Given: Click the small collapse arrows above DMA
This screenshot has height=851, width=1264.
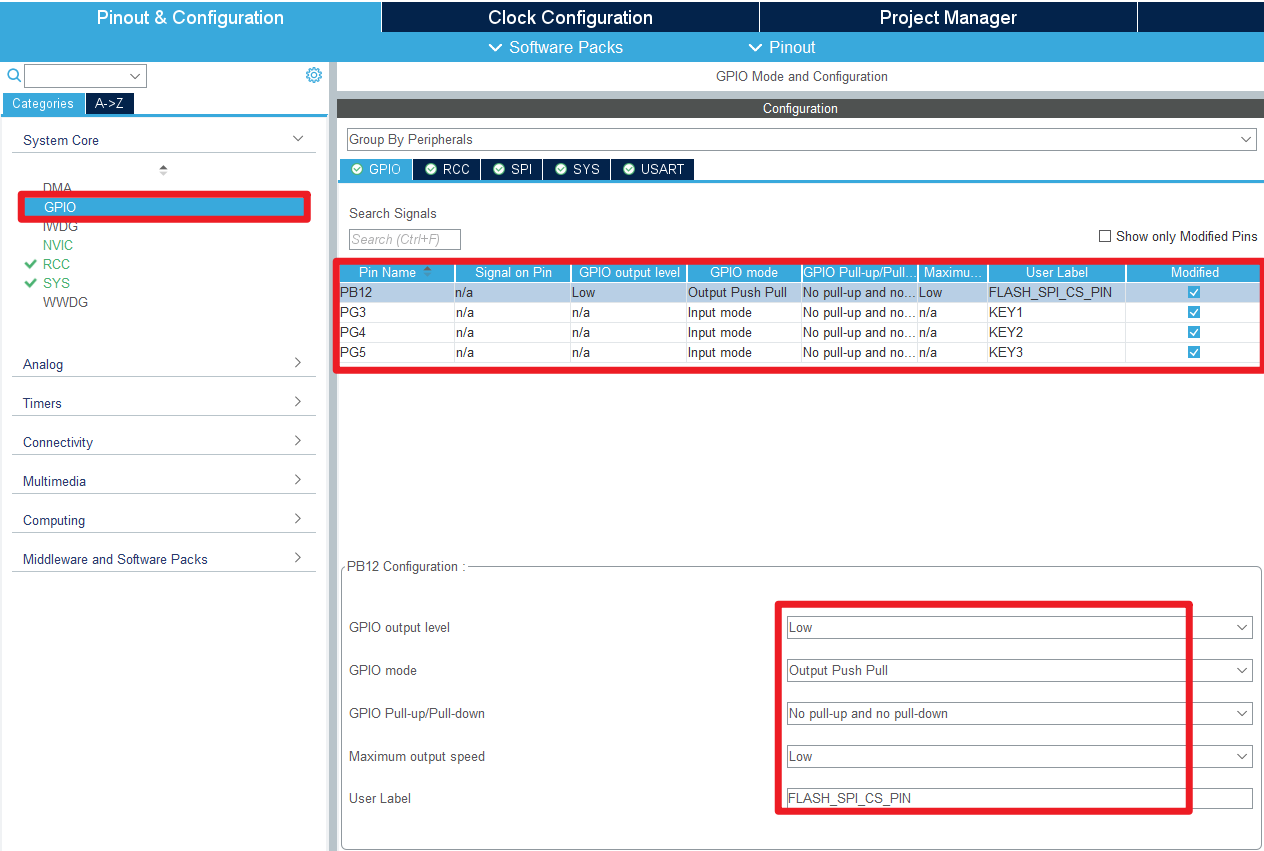Looking at the screenshot, I should [163, 170].
